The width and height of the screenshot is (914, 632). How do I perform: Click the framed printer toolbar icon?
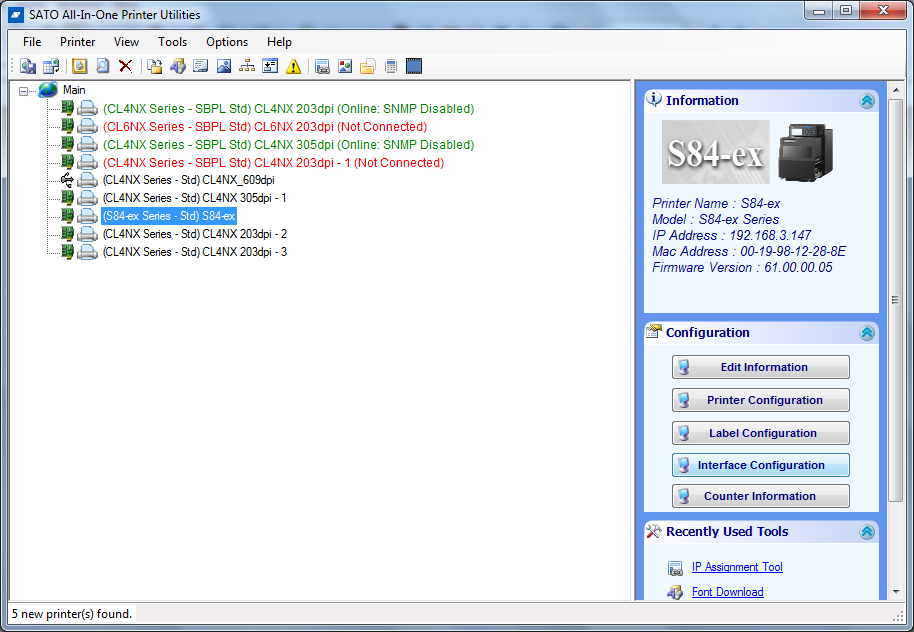click(x=80, y=66)
